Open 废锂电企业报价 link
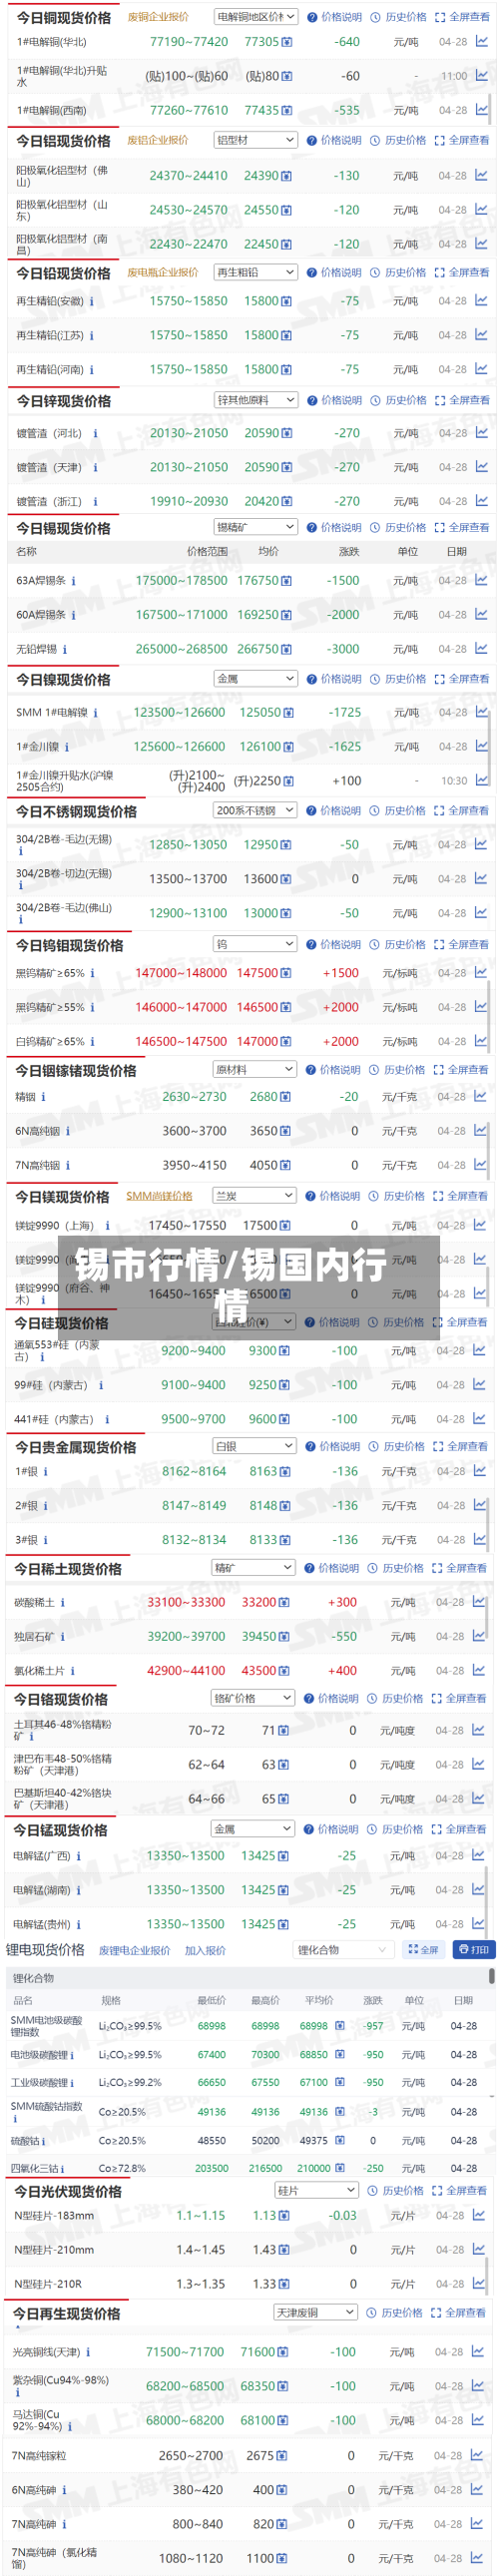Viewport: 499px width, 2576px height. (x=134, y=1951)
